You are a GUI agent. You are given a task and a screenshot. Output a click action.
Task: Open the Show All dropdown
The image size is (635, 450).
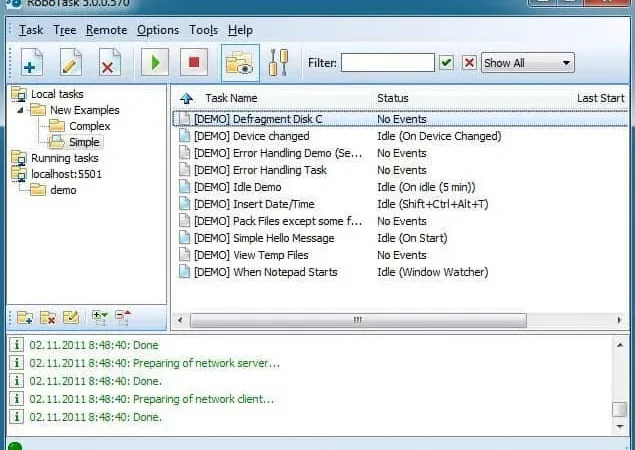tap(528, 63)
